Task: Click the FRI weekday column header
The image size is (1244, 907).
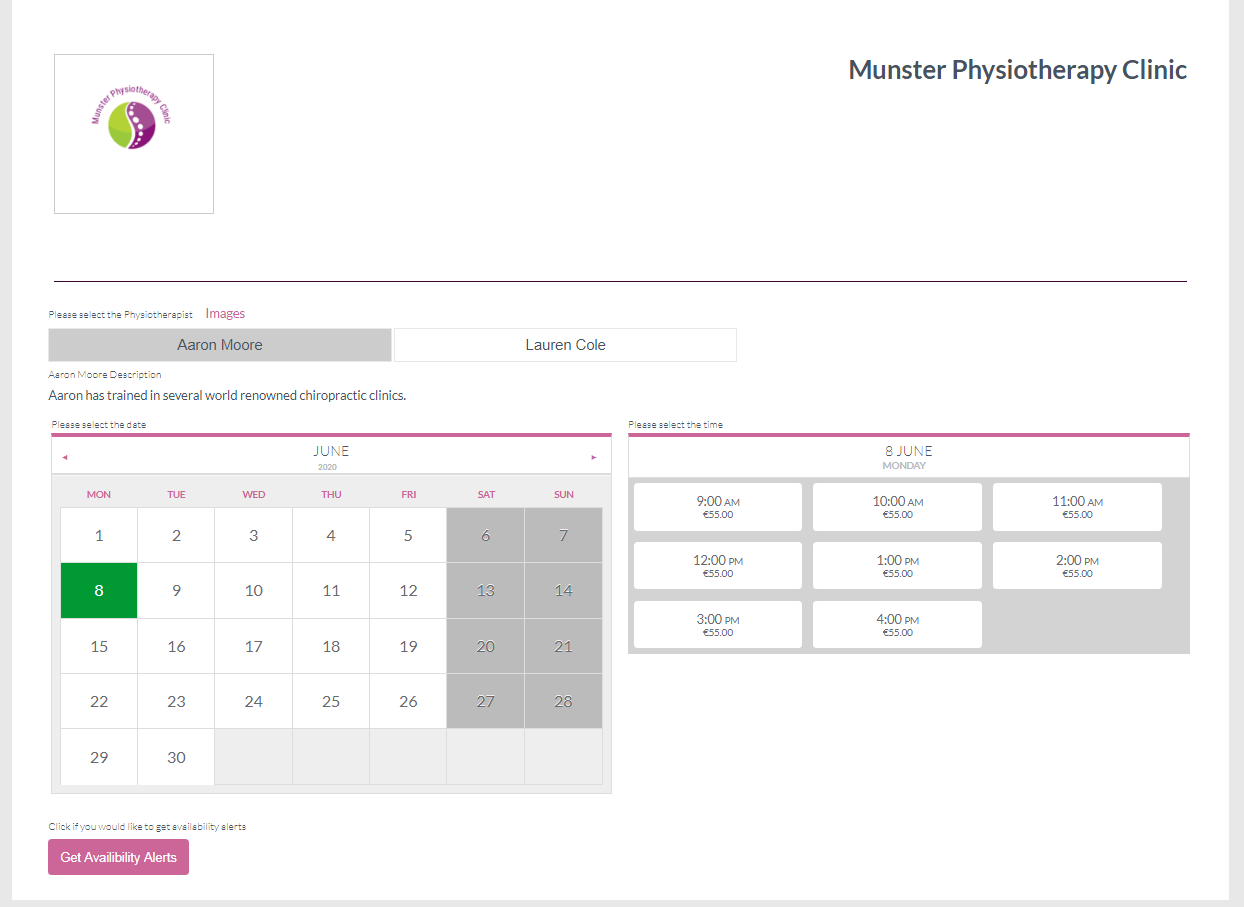Action: click(408, 494)
